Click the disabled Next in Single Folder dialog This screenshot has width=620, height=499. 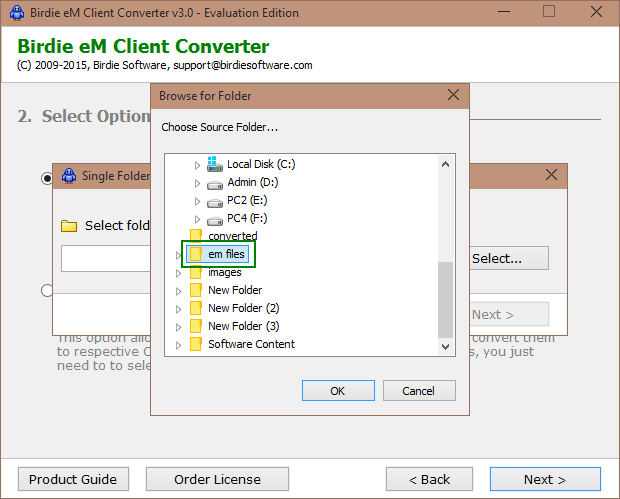point(509,314)
